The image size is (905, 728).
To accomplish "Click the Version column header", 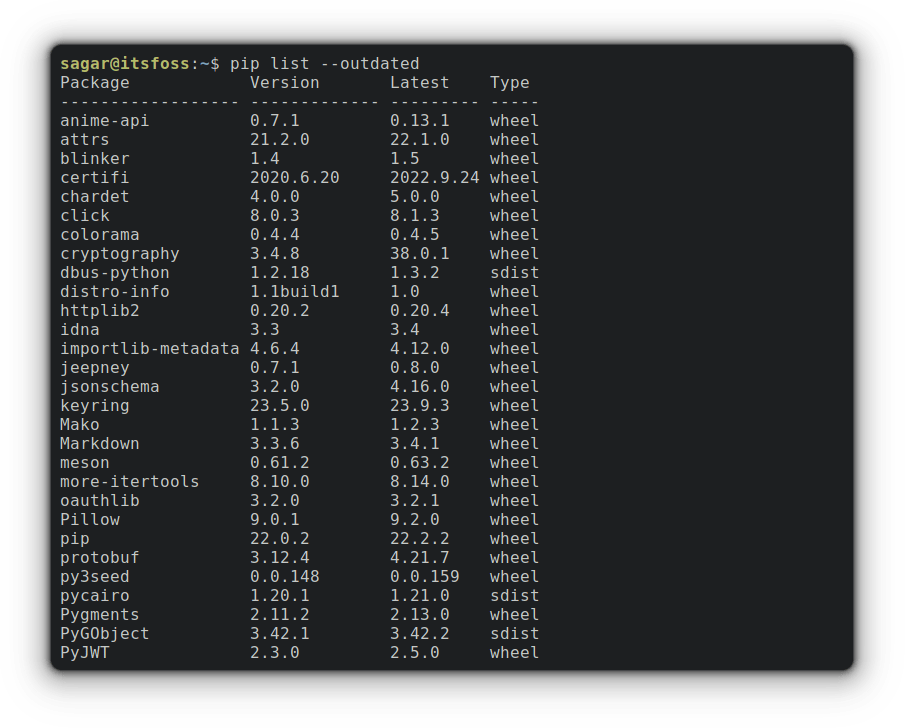I will point(284,83).
